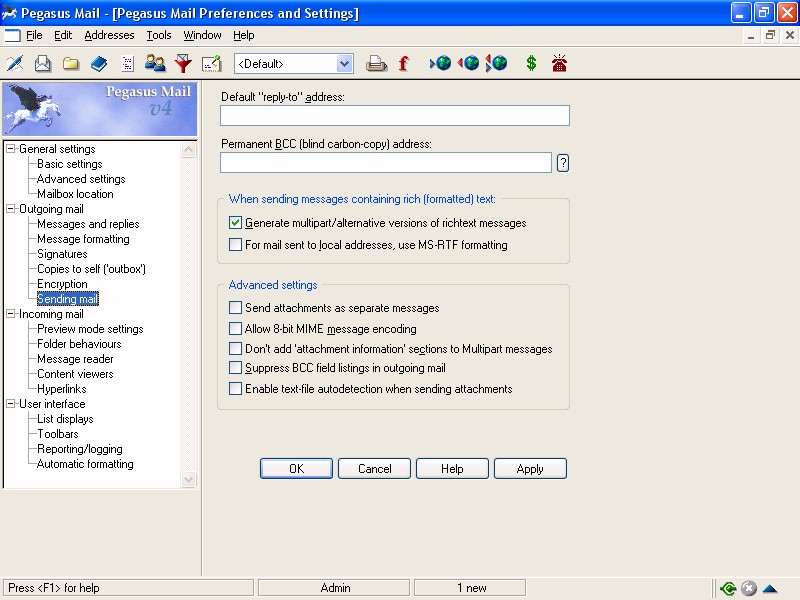Click the green dollar sign icon
800x600 pixels.
pyautogui.click(x=531, y=63)
